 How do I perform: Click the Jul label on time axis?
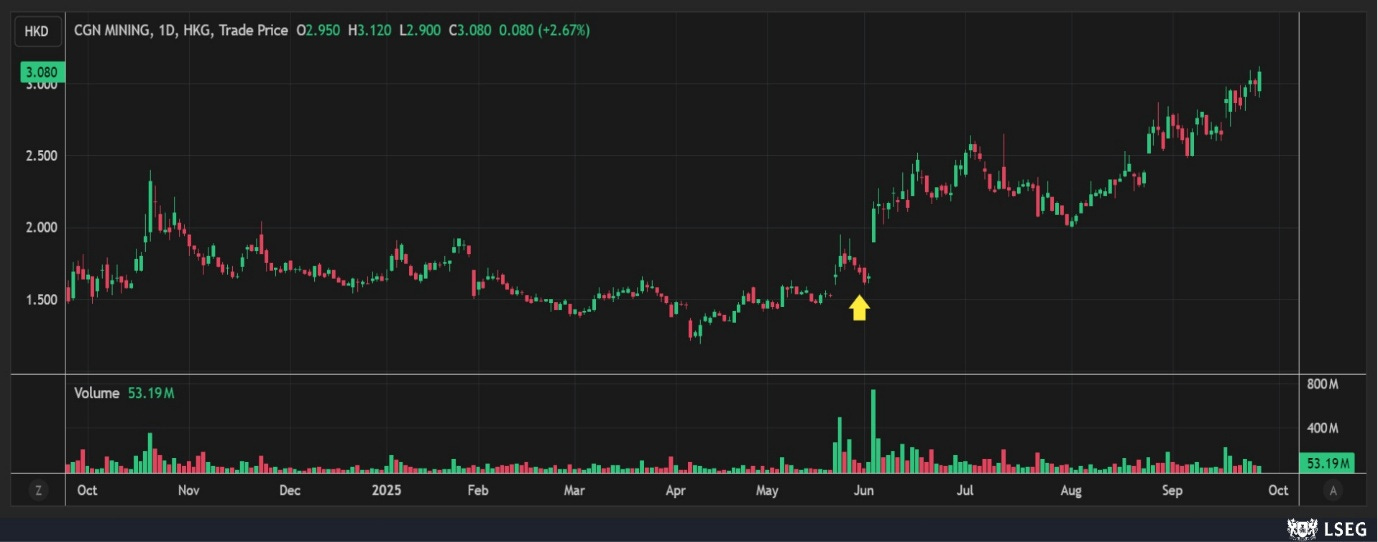[x=966, y=491]
